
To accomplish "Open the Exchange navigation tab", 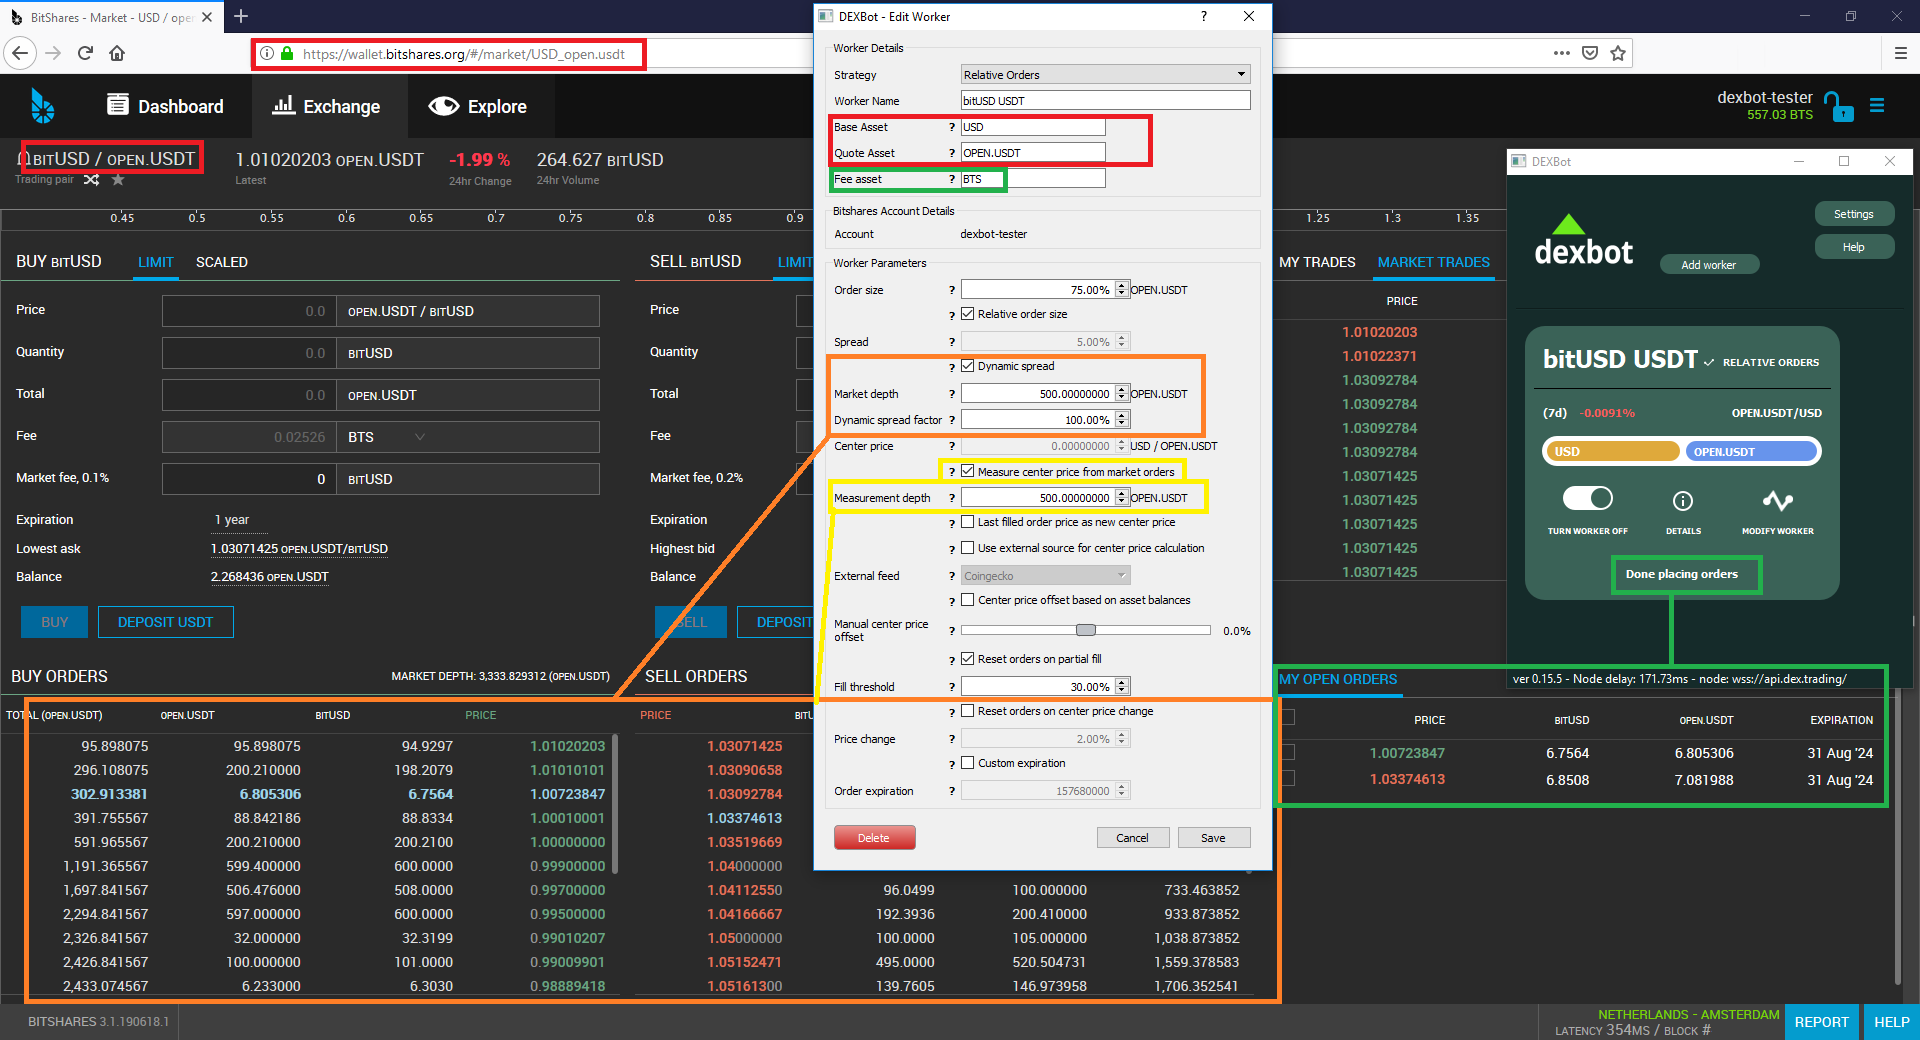I will tap(328, 106).
